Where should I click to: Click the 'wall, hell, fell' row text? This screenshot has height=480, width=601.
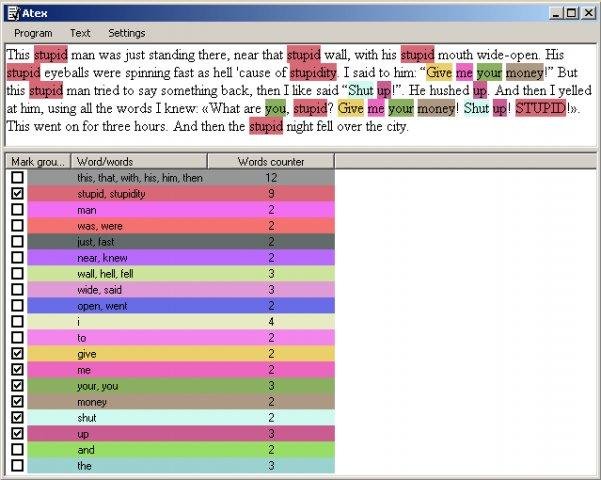tap(105, 274)
